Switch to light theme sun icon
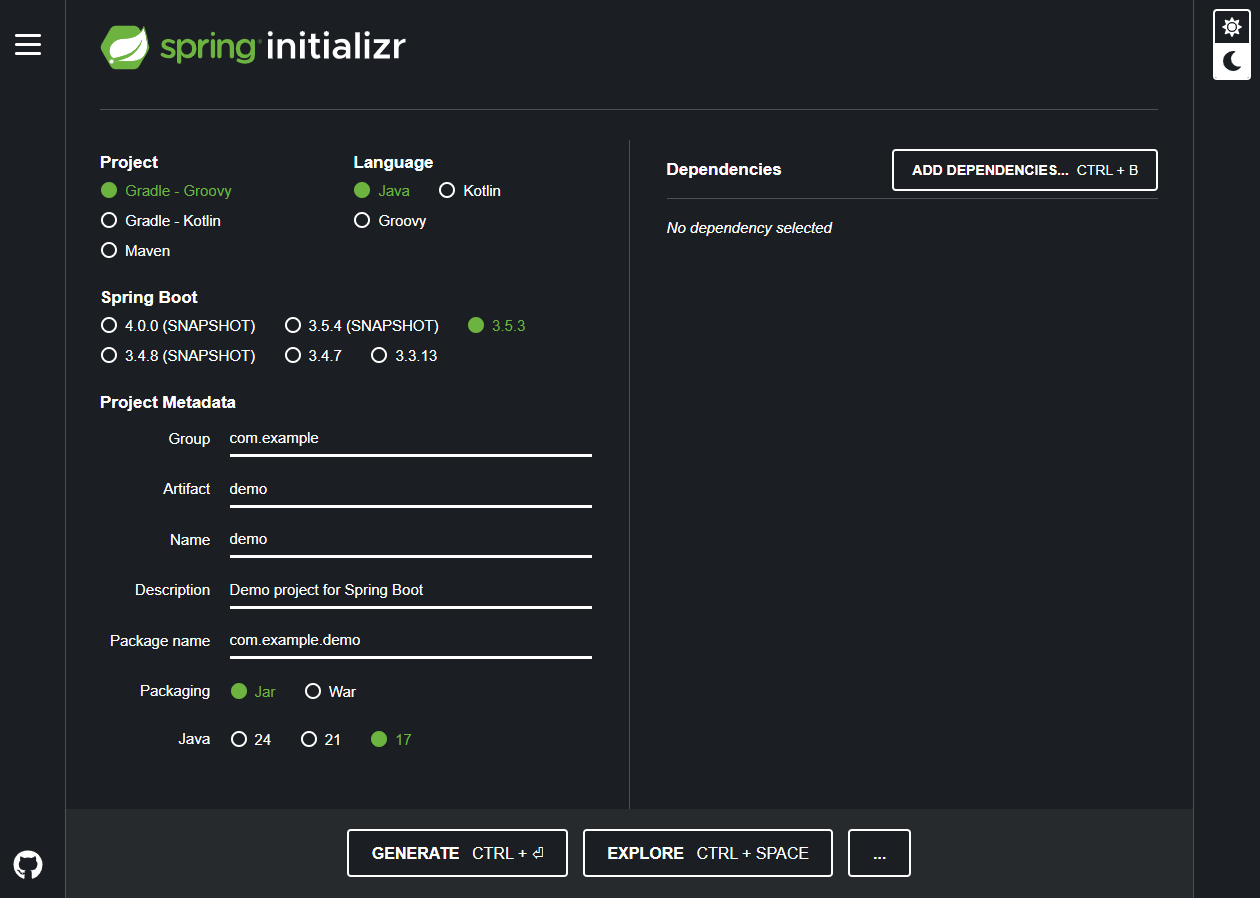Viewport: 1260px width, 898px height. click(1232, 27)
